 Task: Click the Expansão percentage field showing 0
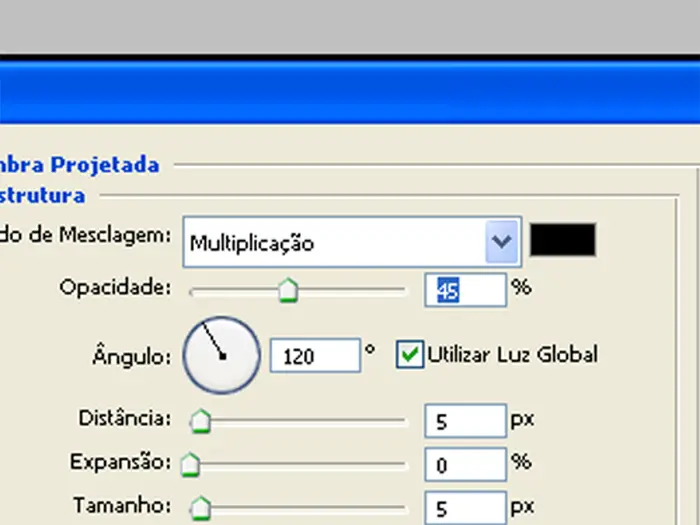[465, 465]
